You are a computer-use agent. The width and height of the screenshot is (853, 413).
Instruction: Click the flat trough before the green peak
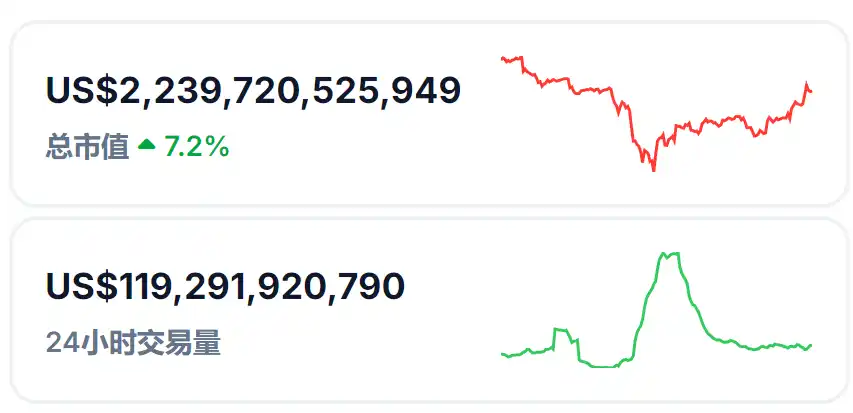point(600,366)
